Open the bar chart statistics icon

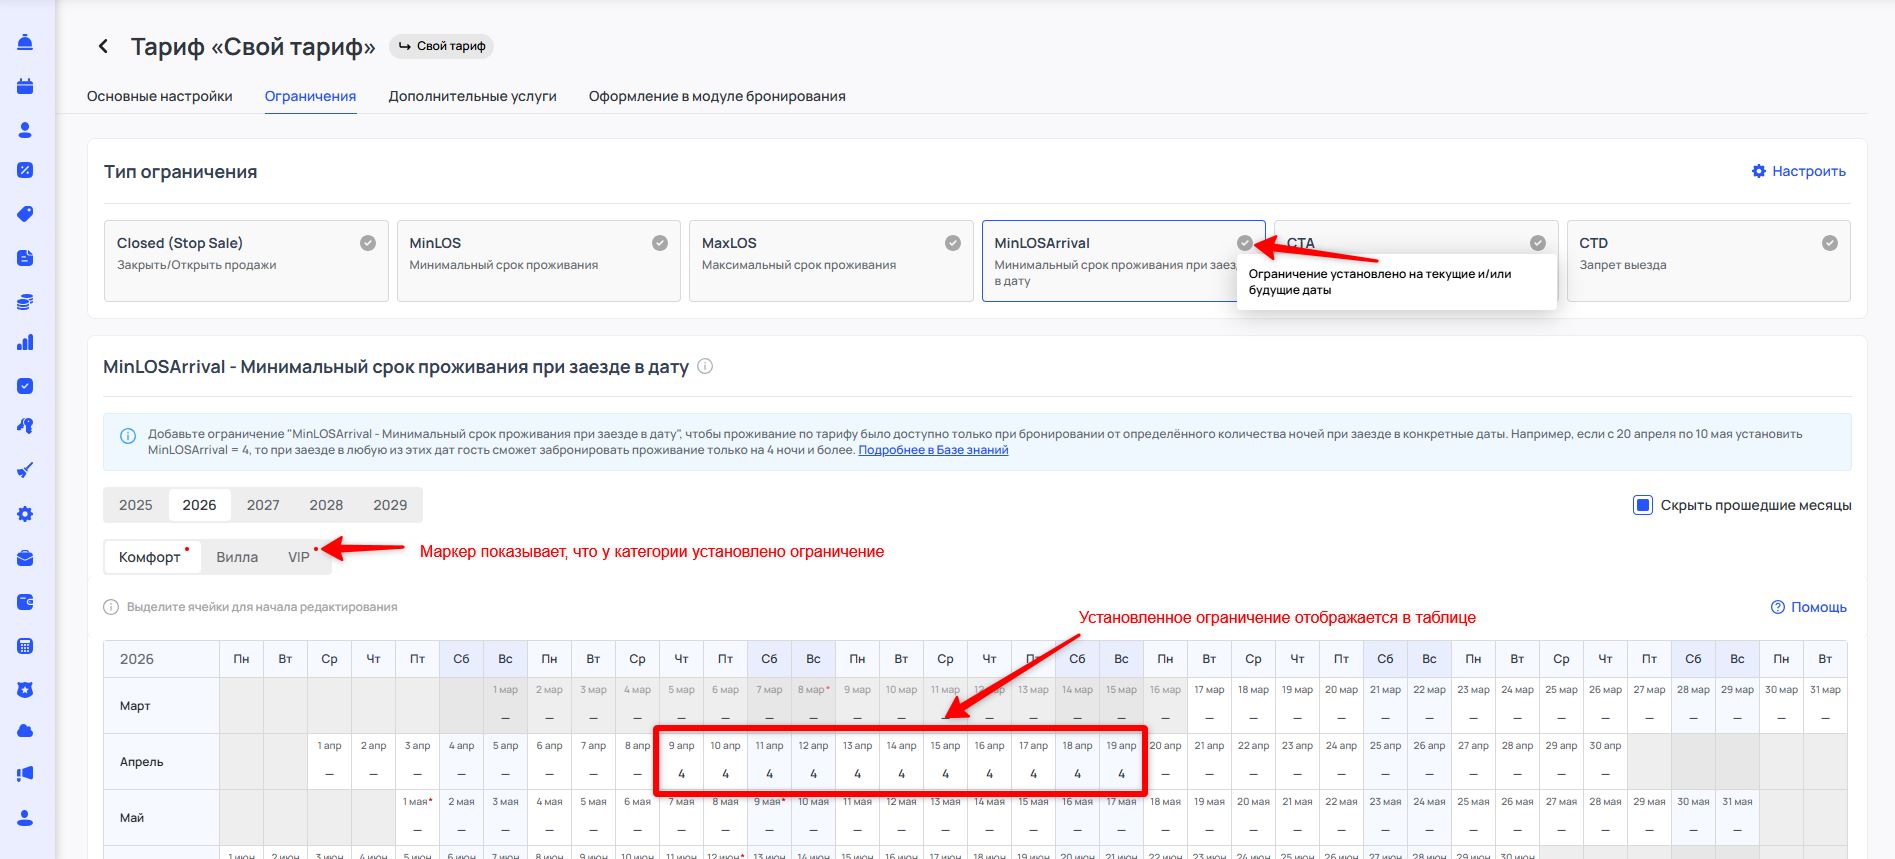(25, 343)
